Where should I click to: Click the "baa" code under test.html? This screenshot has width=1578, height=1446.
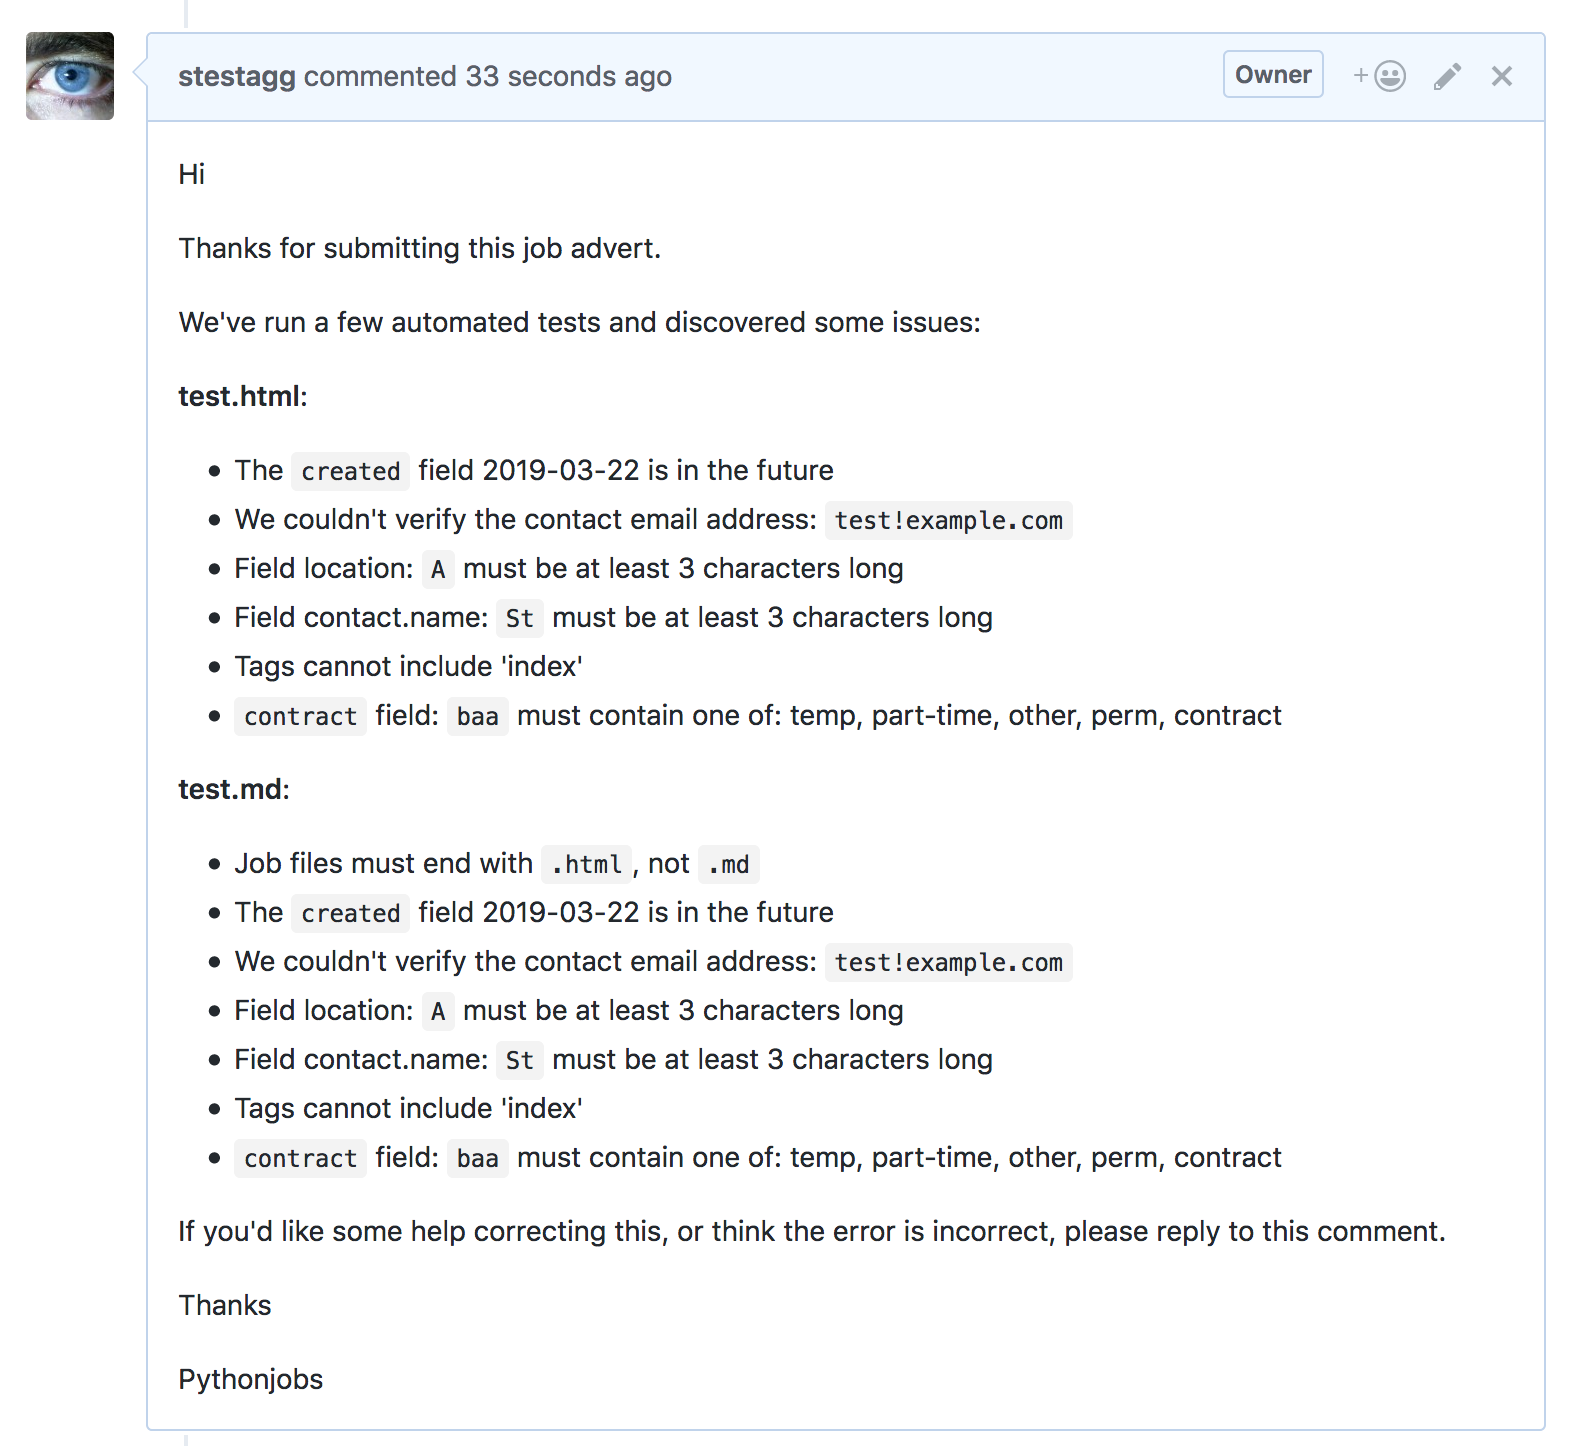click(477, 716)
